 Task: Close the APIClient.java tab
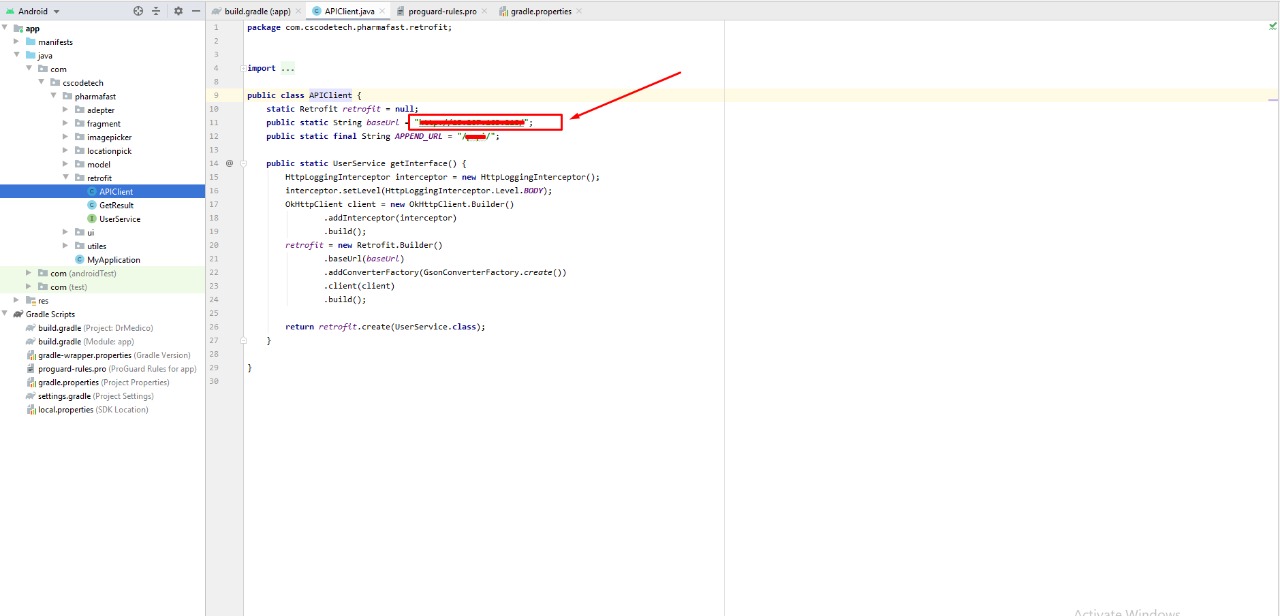[382, 11]
